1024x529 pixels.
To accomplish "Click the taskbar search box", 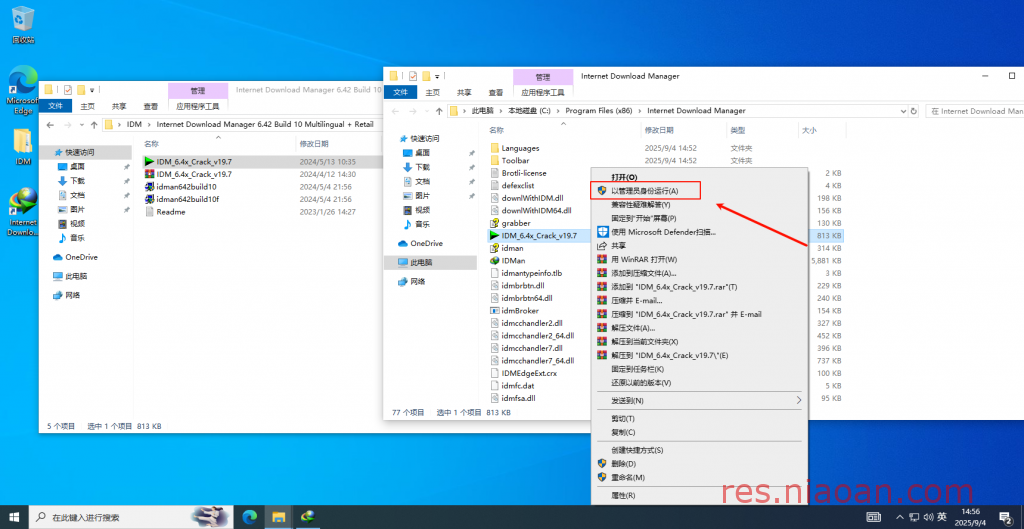I will pos(132,517).
